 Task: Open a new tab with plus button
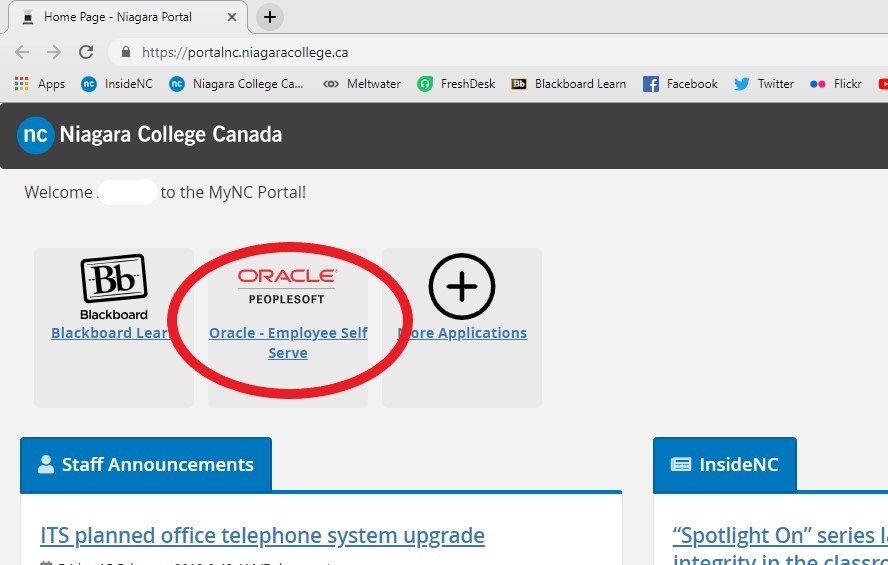tap(270, 17)
